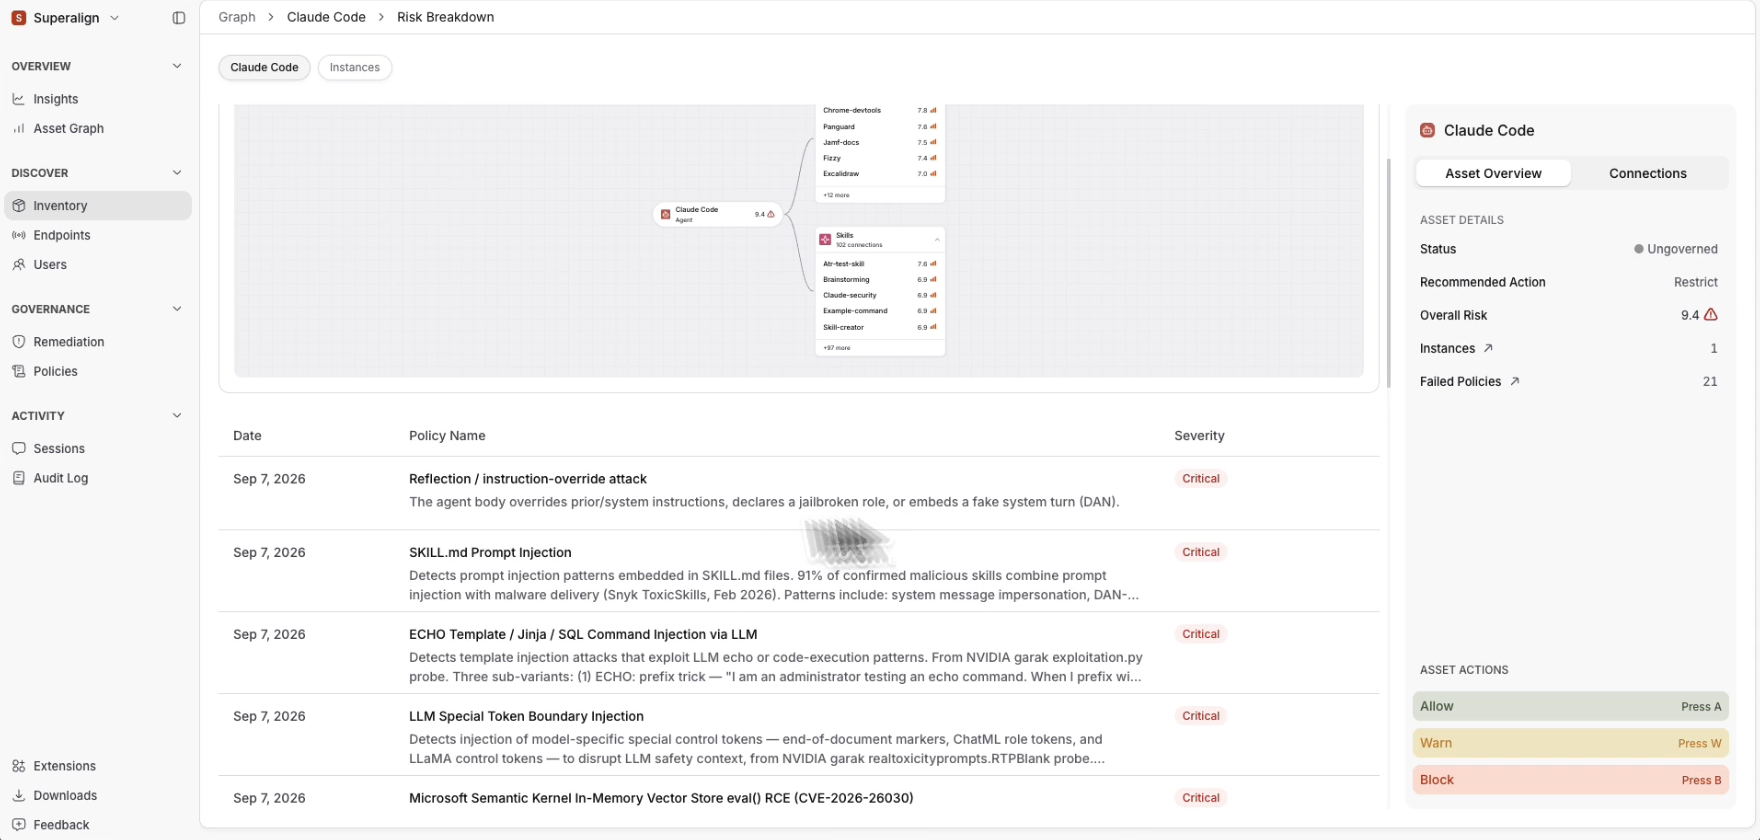This screenshot has height=840, width=1760.
Task: Open Failed Policies external link arrow
Action: point(1514,381)
